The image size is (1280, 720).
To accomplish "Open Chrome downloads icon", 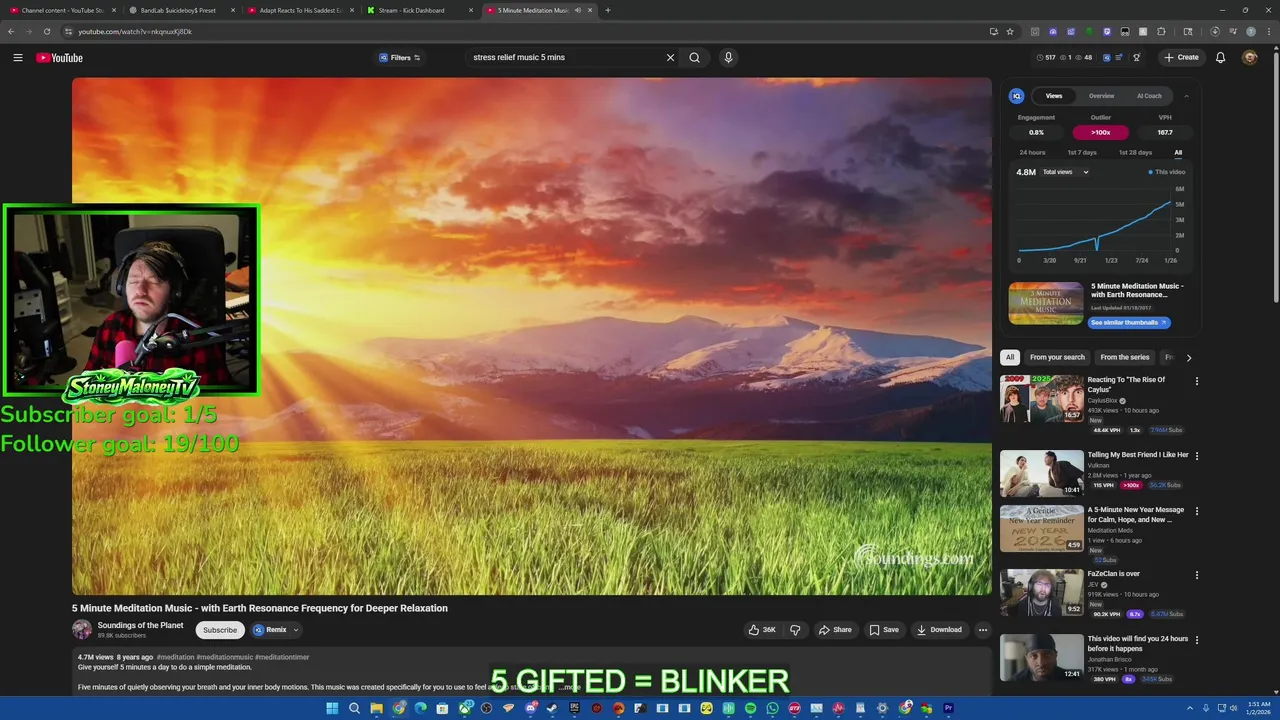I will 1215,31.
